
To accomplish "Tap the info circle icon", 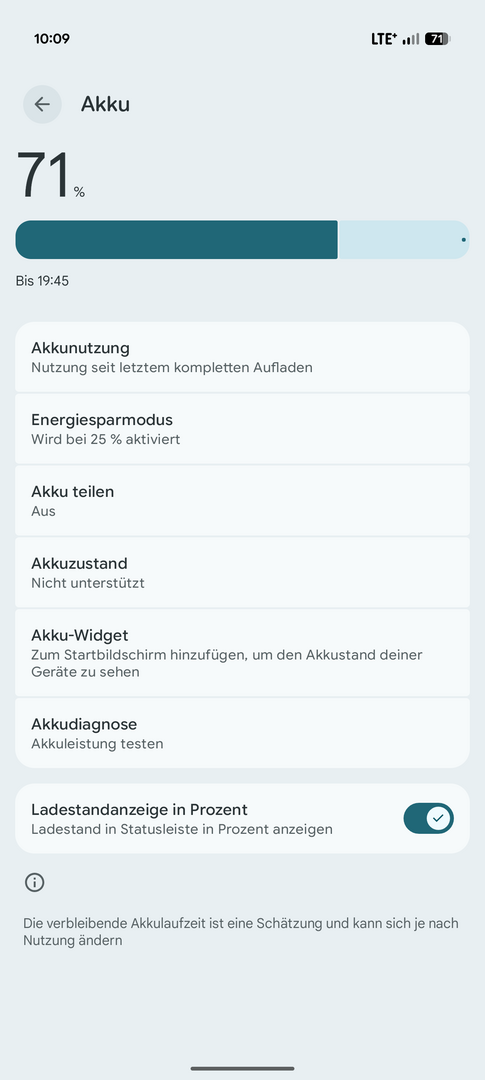I will 34,882.
